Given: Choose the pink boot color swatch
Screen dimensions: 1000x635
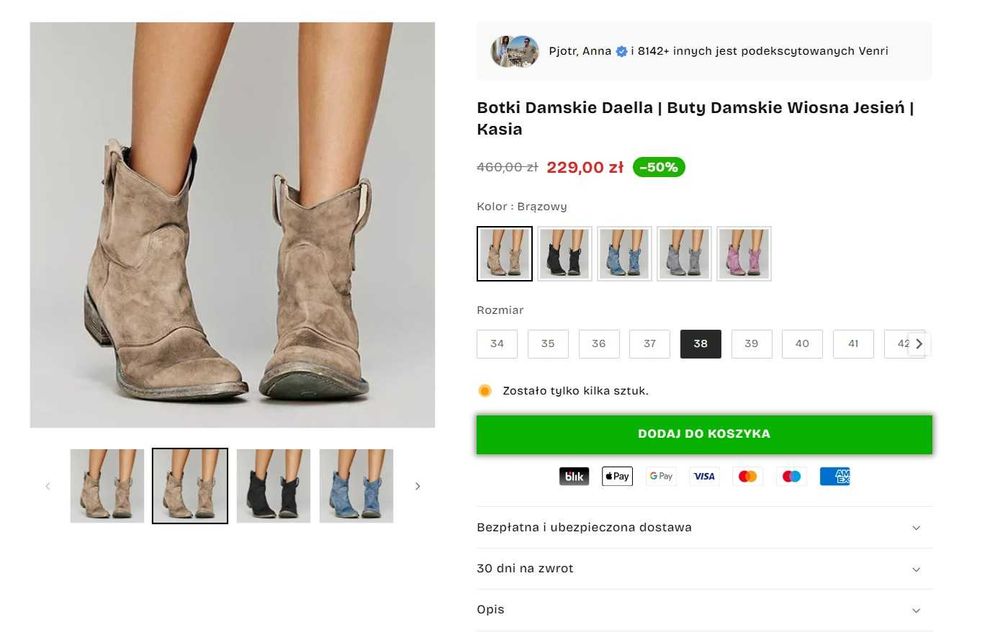Looking at the screenshot, I should tap(744, 254).
